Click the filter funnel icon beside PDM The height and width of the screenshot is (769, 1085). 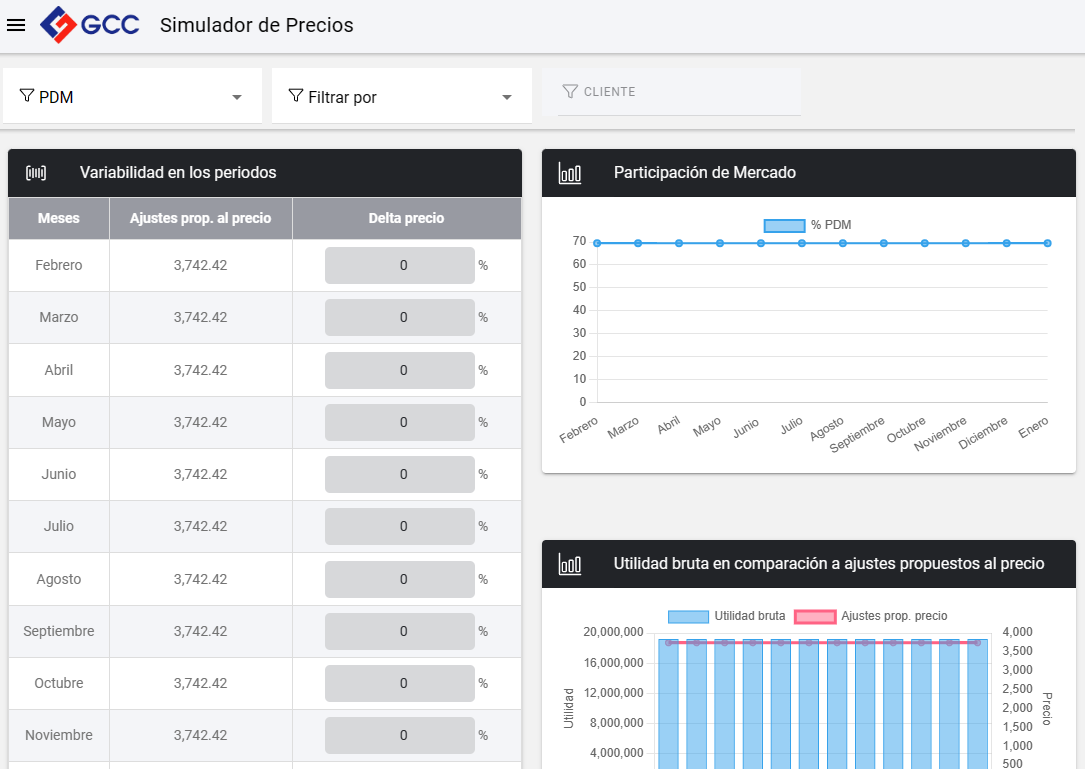[x=27, y=96]
